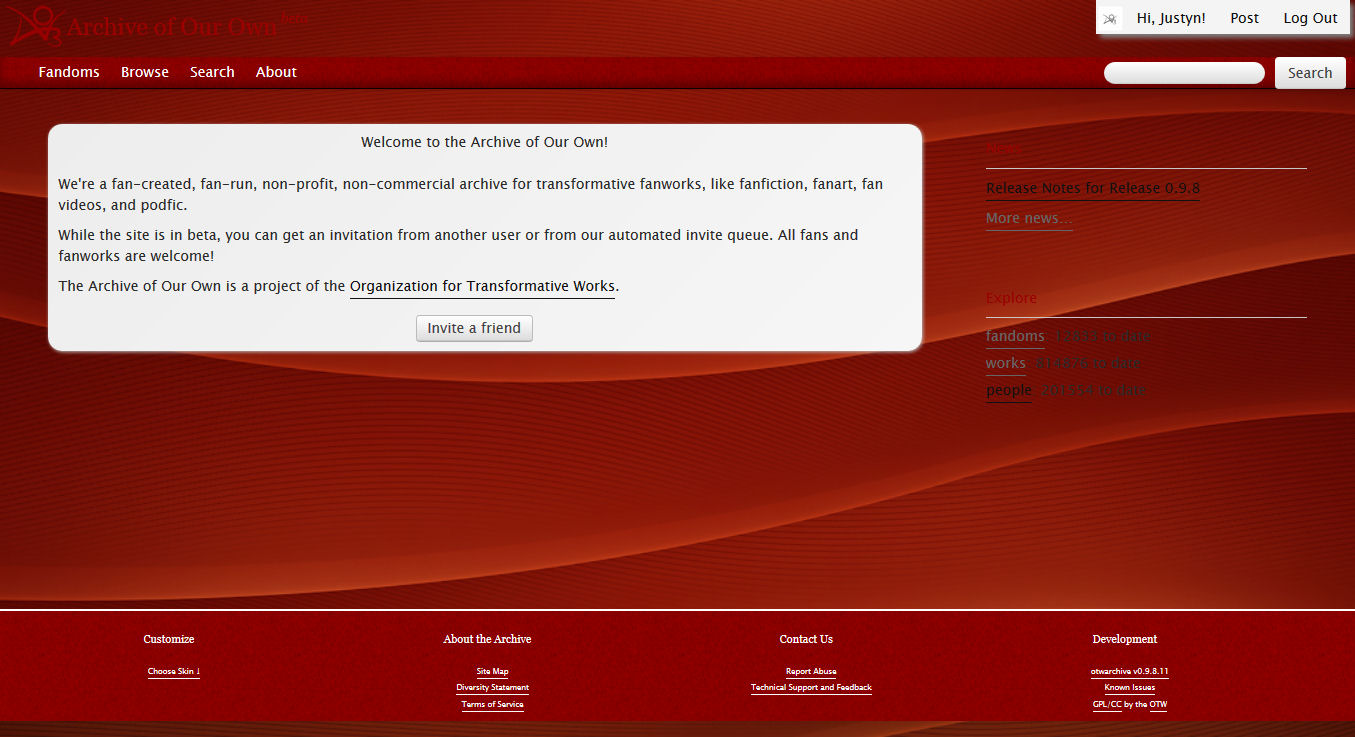The height and width of the screenshot is (737, 1355).
Task: Open Technical Support and Feedback
Action: point(811,688)
